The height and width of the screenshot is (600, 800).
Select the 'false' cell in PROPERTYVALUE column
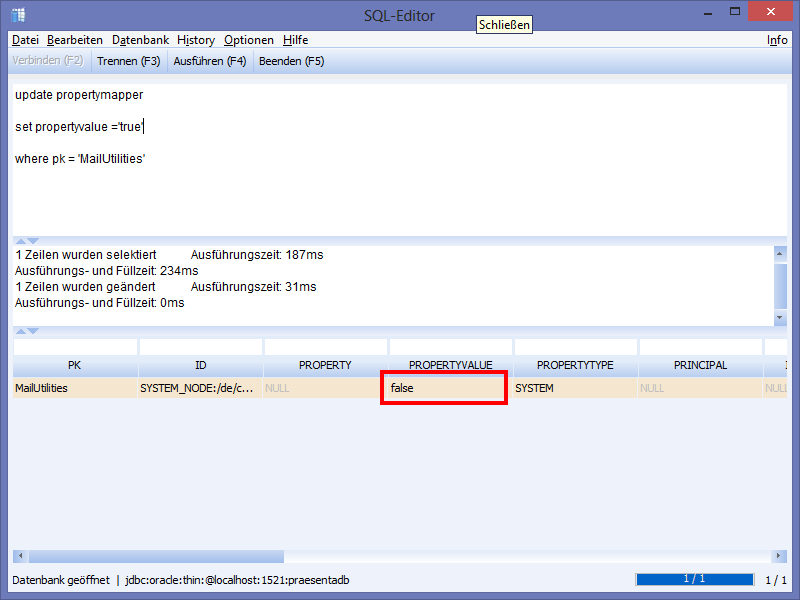click(444, 388)
